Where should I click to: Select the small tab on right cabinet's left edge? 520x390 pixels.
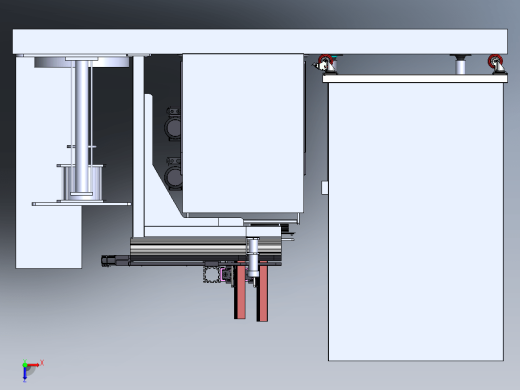(x=325, y=187)
